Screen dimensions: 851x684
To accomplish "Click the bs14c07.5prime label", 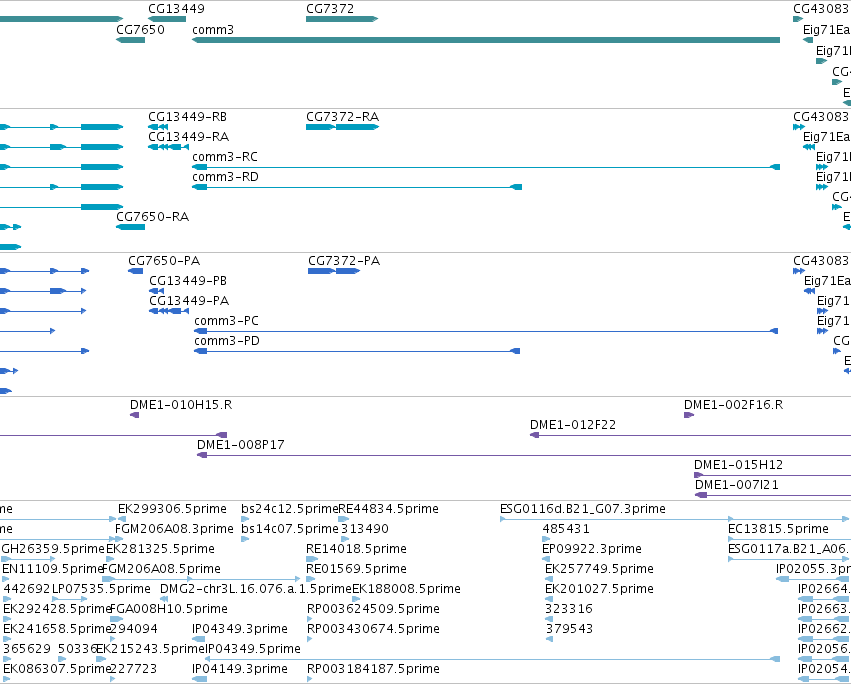I will click(x=290, y=529).
